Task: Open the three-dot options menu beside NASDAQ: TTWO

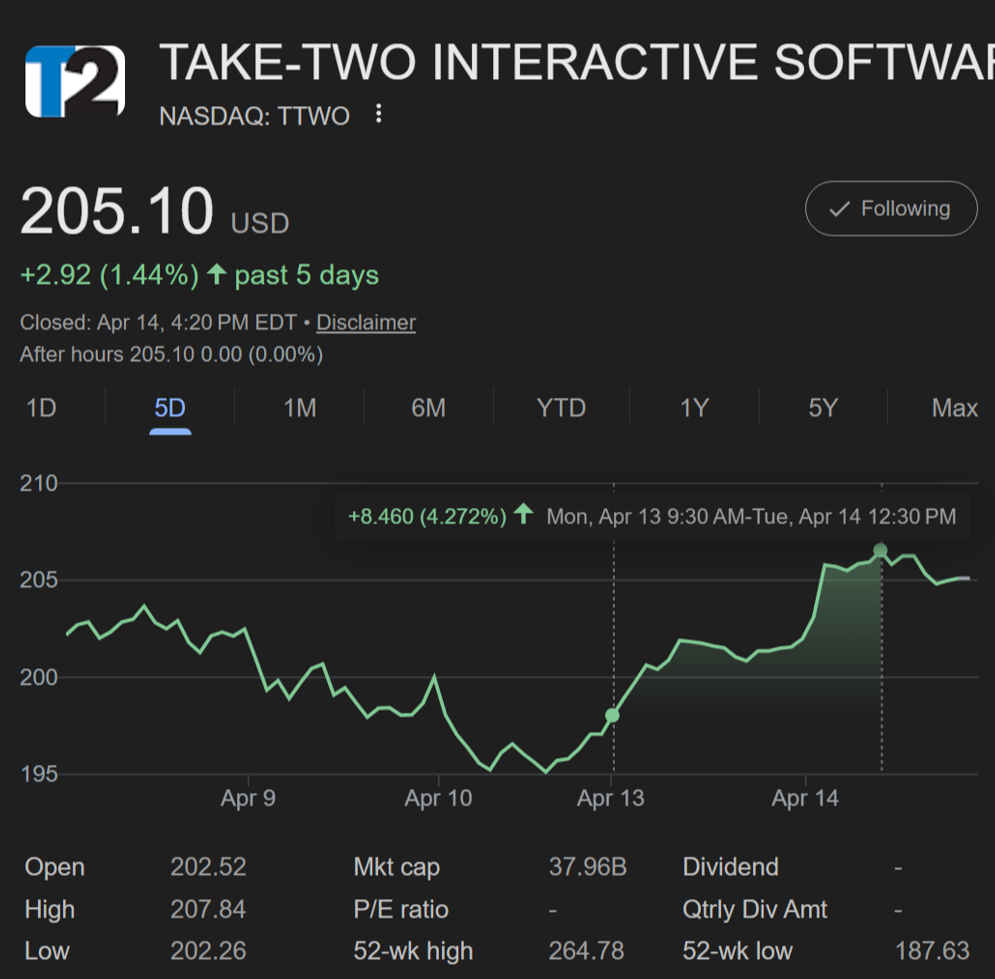Action: pos(379,114)
